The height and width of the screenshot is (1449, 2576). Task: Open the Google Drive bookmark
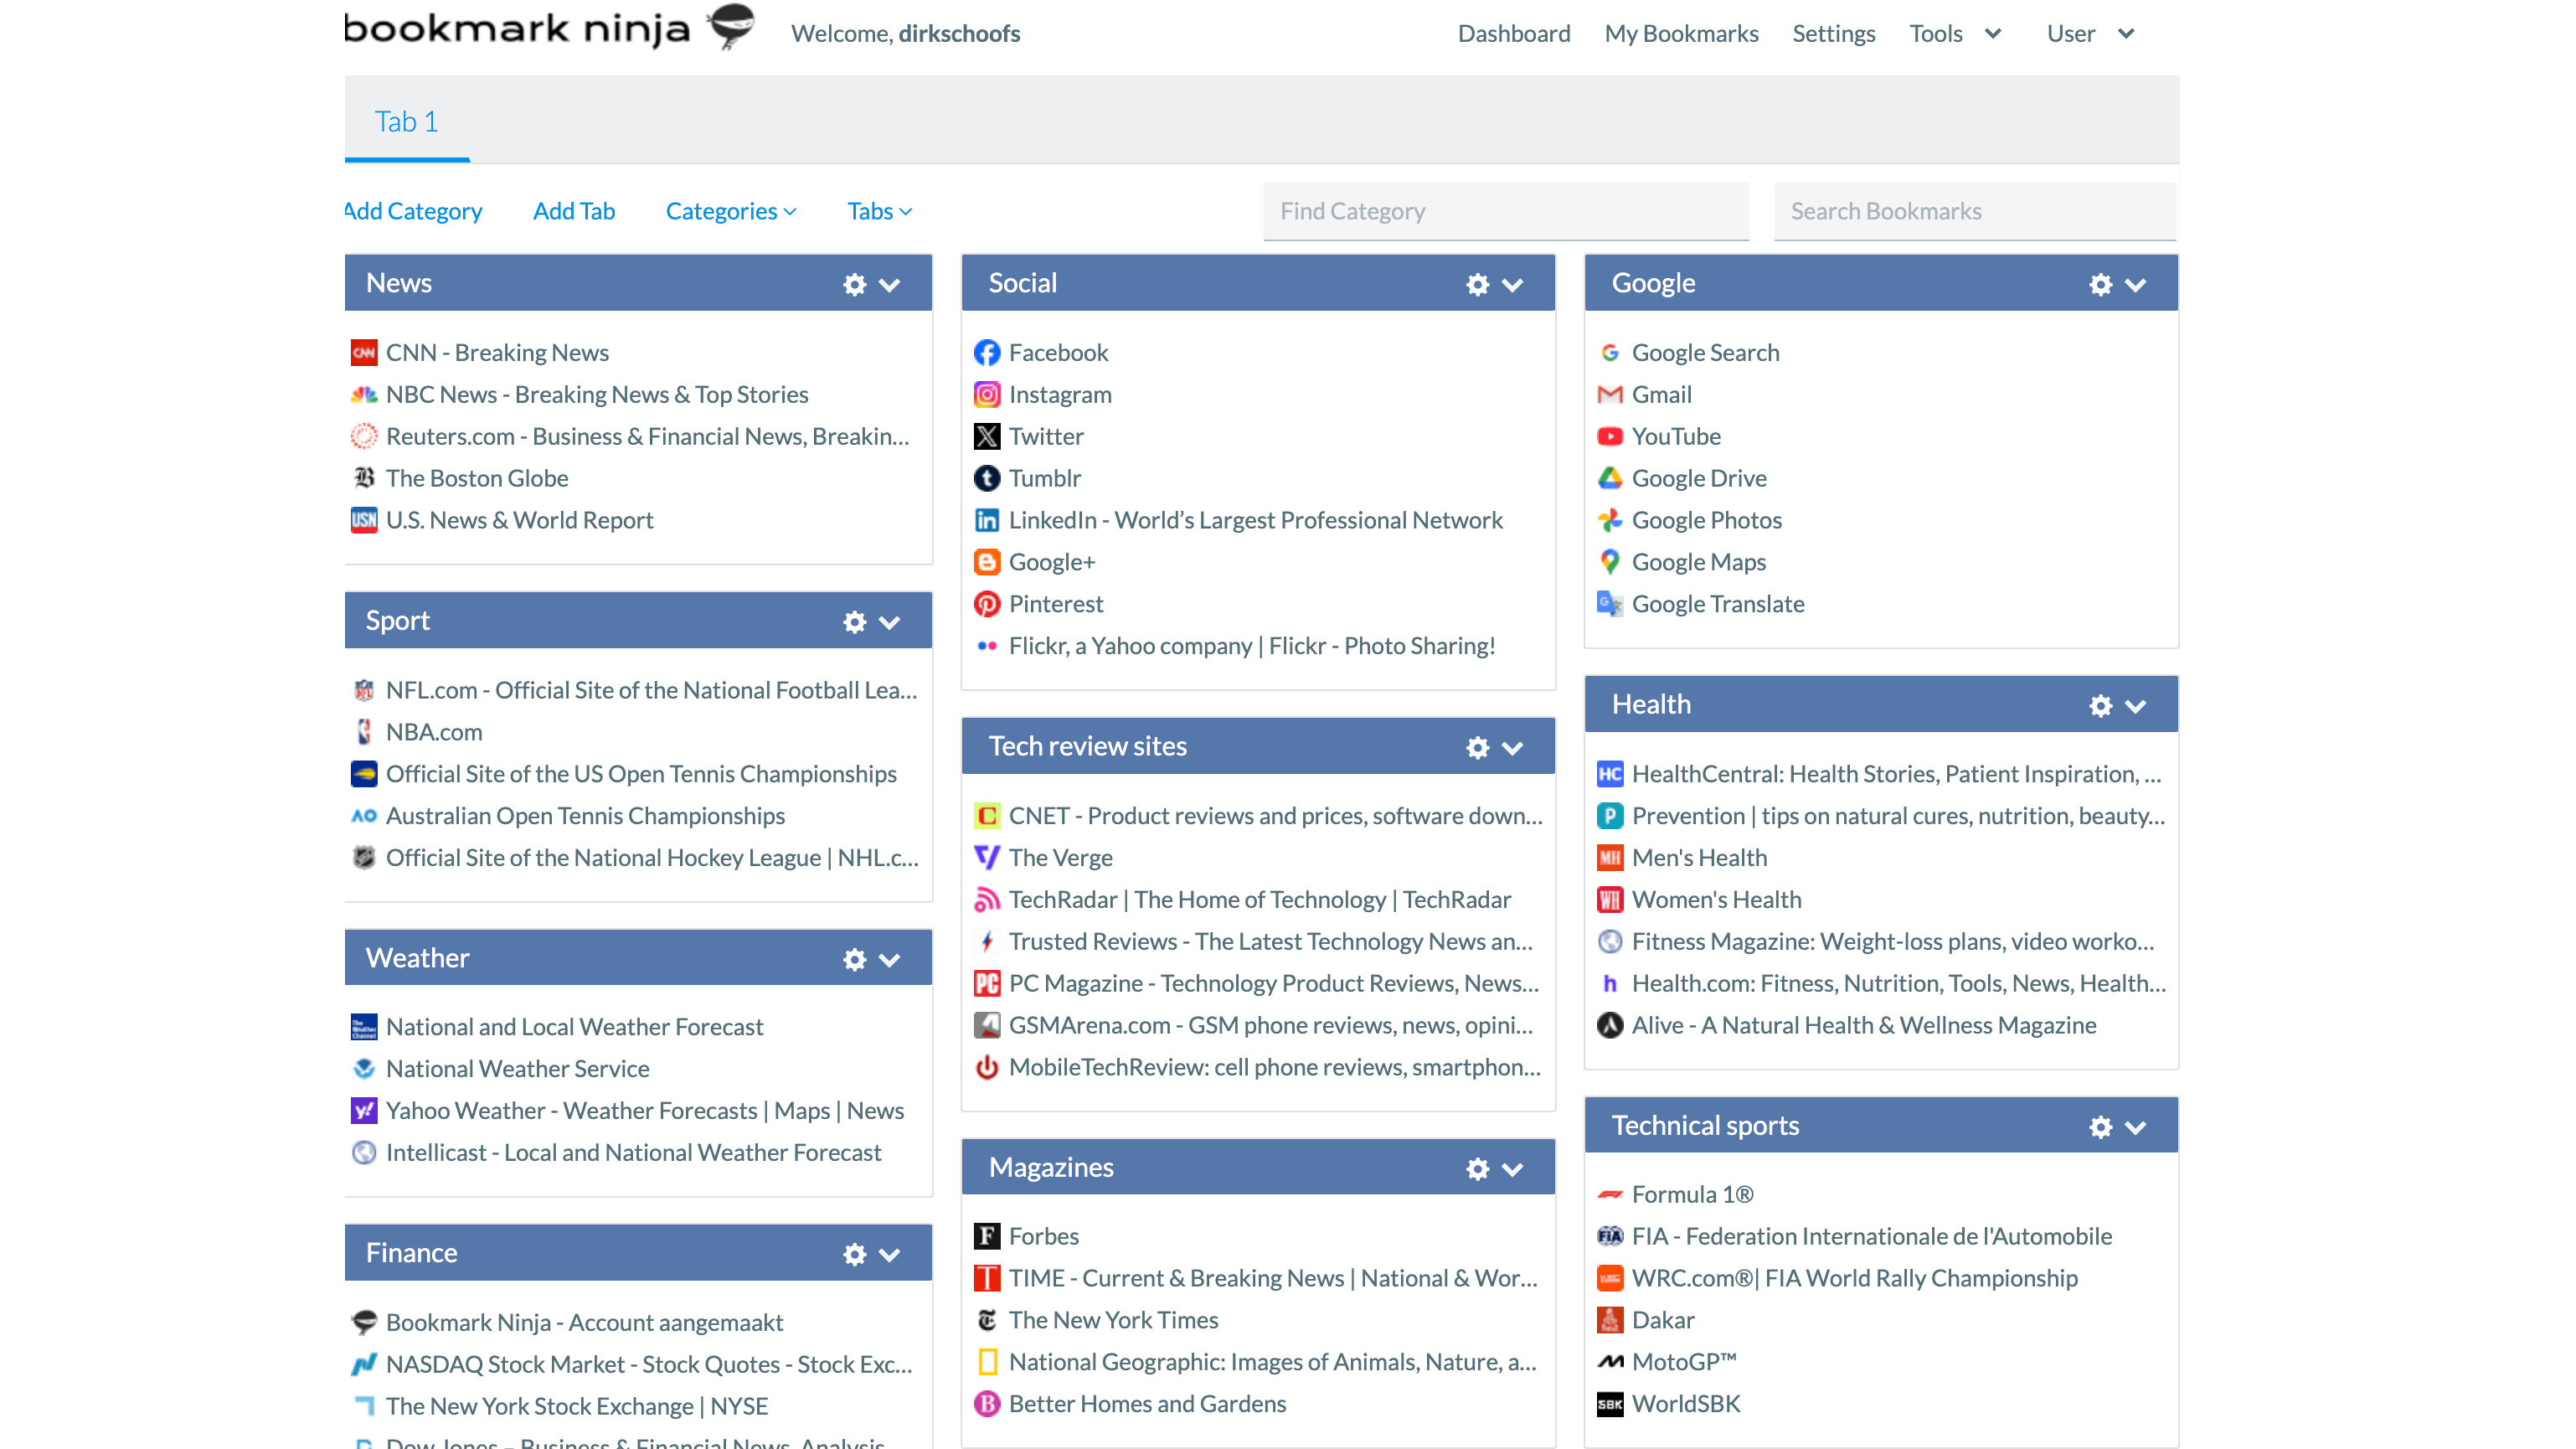point(1698,478)
